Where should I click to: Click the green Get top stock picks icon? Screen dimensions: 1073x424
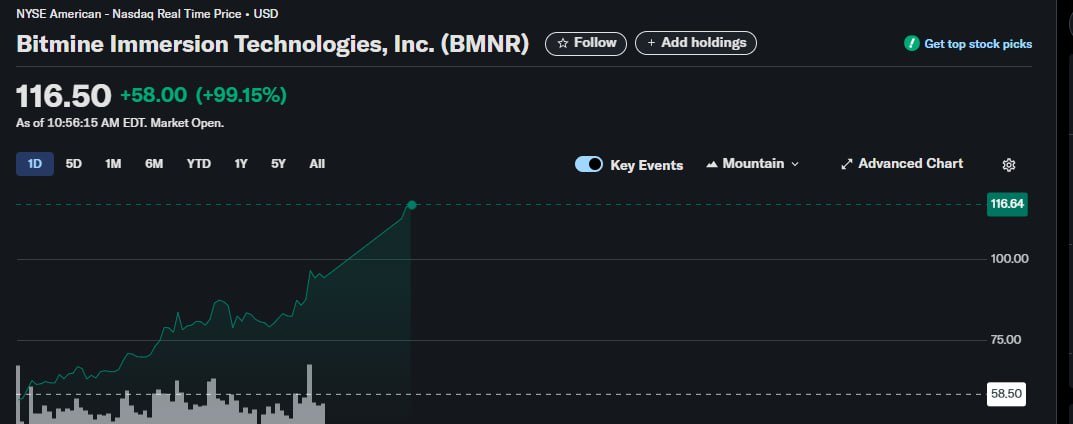(912, 44)
